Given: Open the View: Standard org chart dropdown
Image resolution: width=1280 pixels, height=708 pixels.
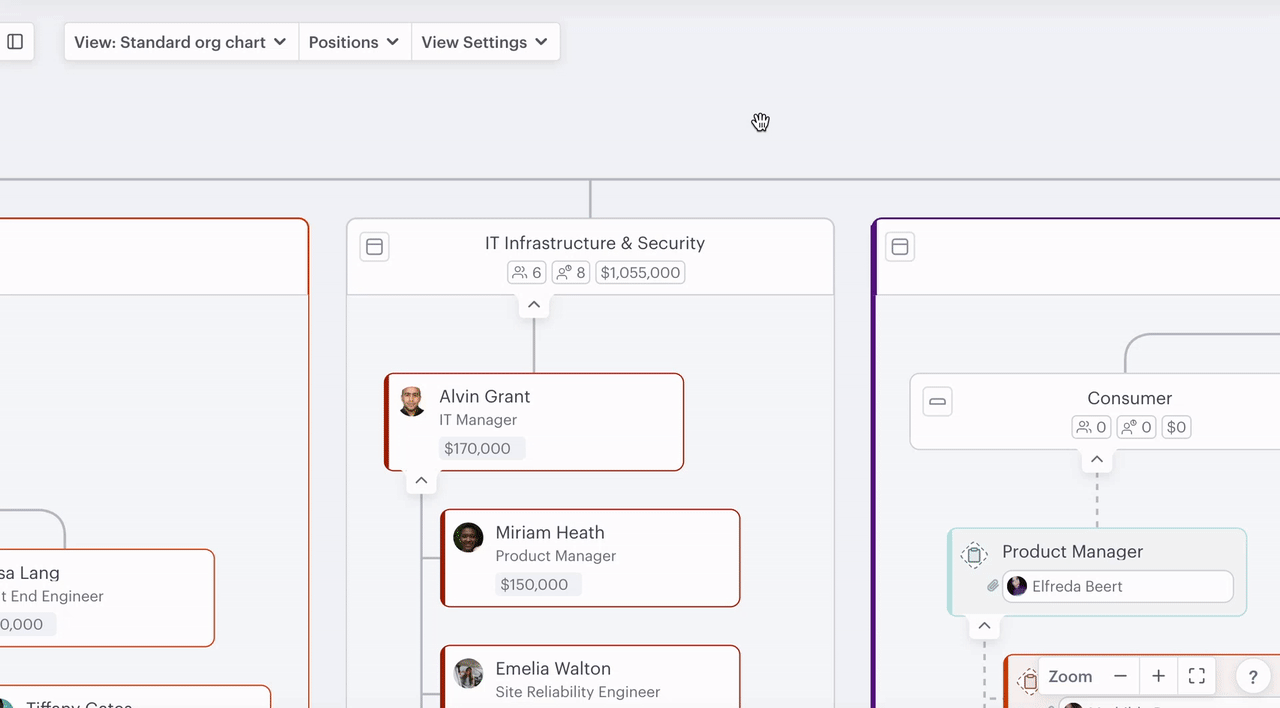Looking at the screenshot, I should tap(180, 42).
